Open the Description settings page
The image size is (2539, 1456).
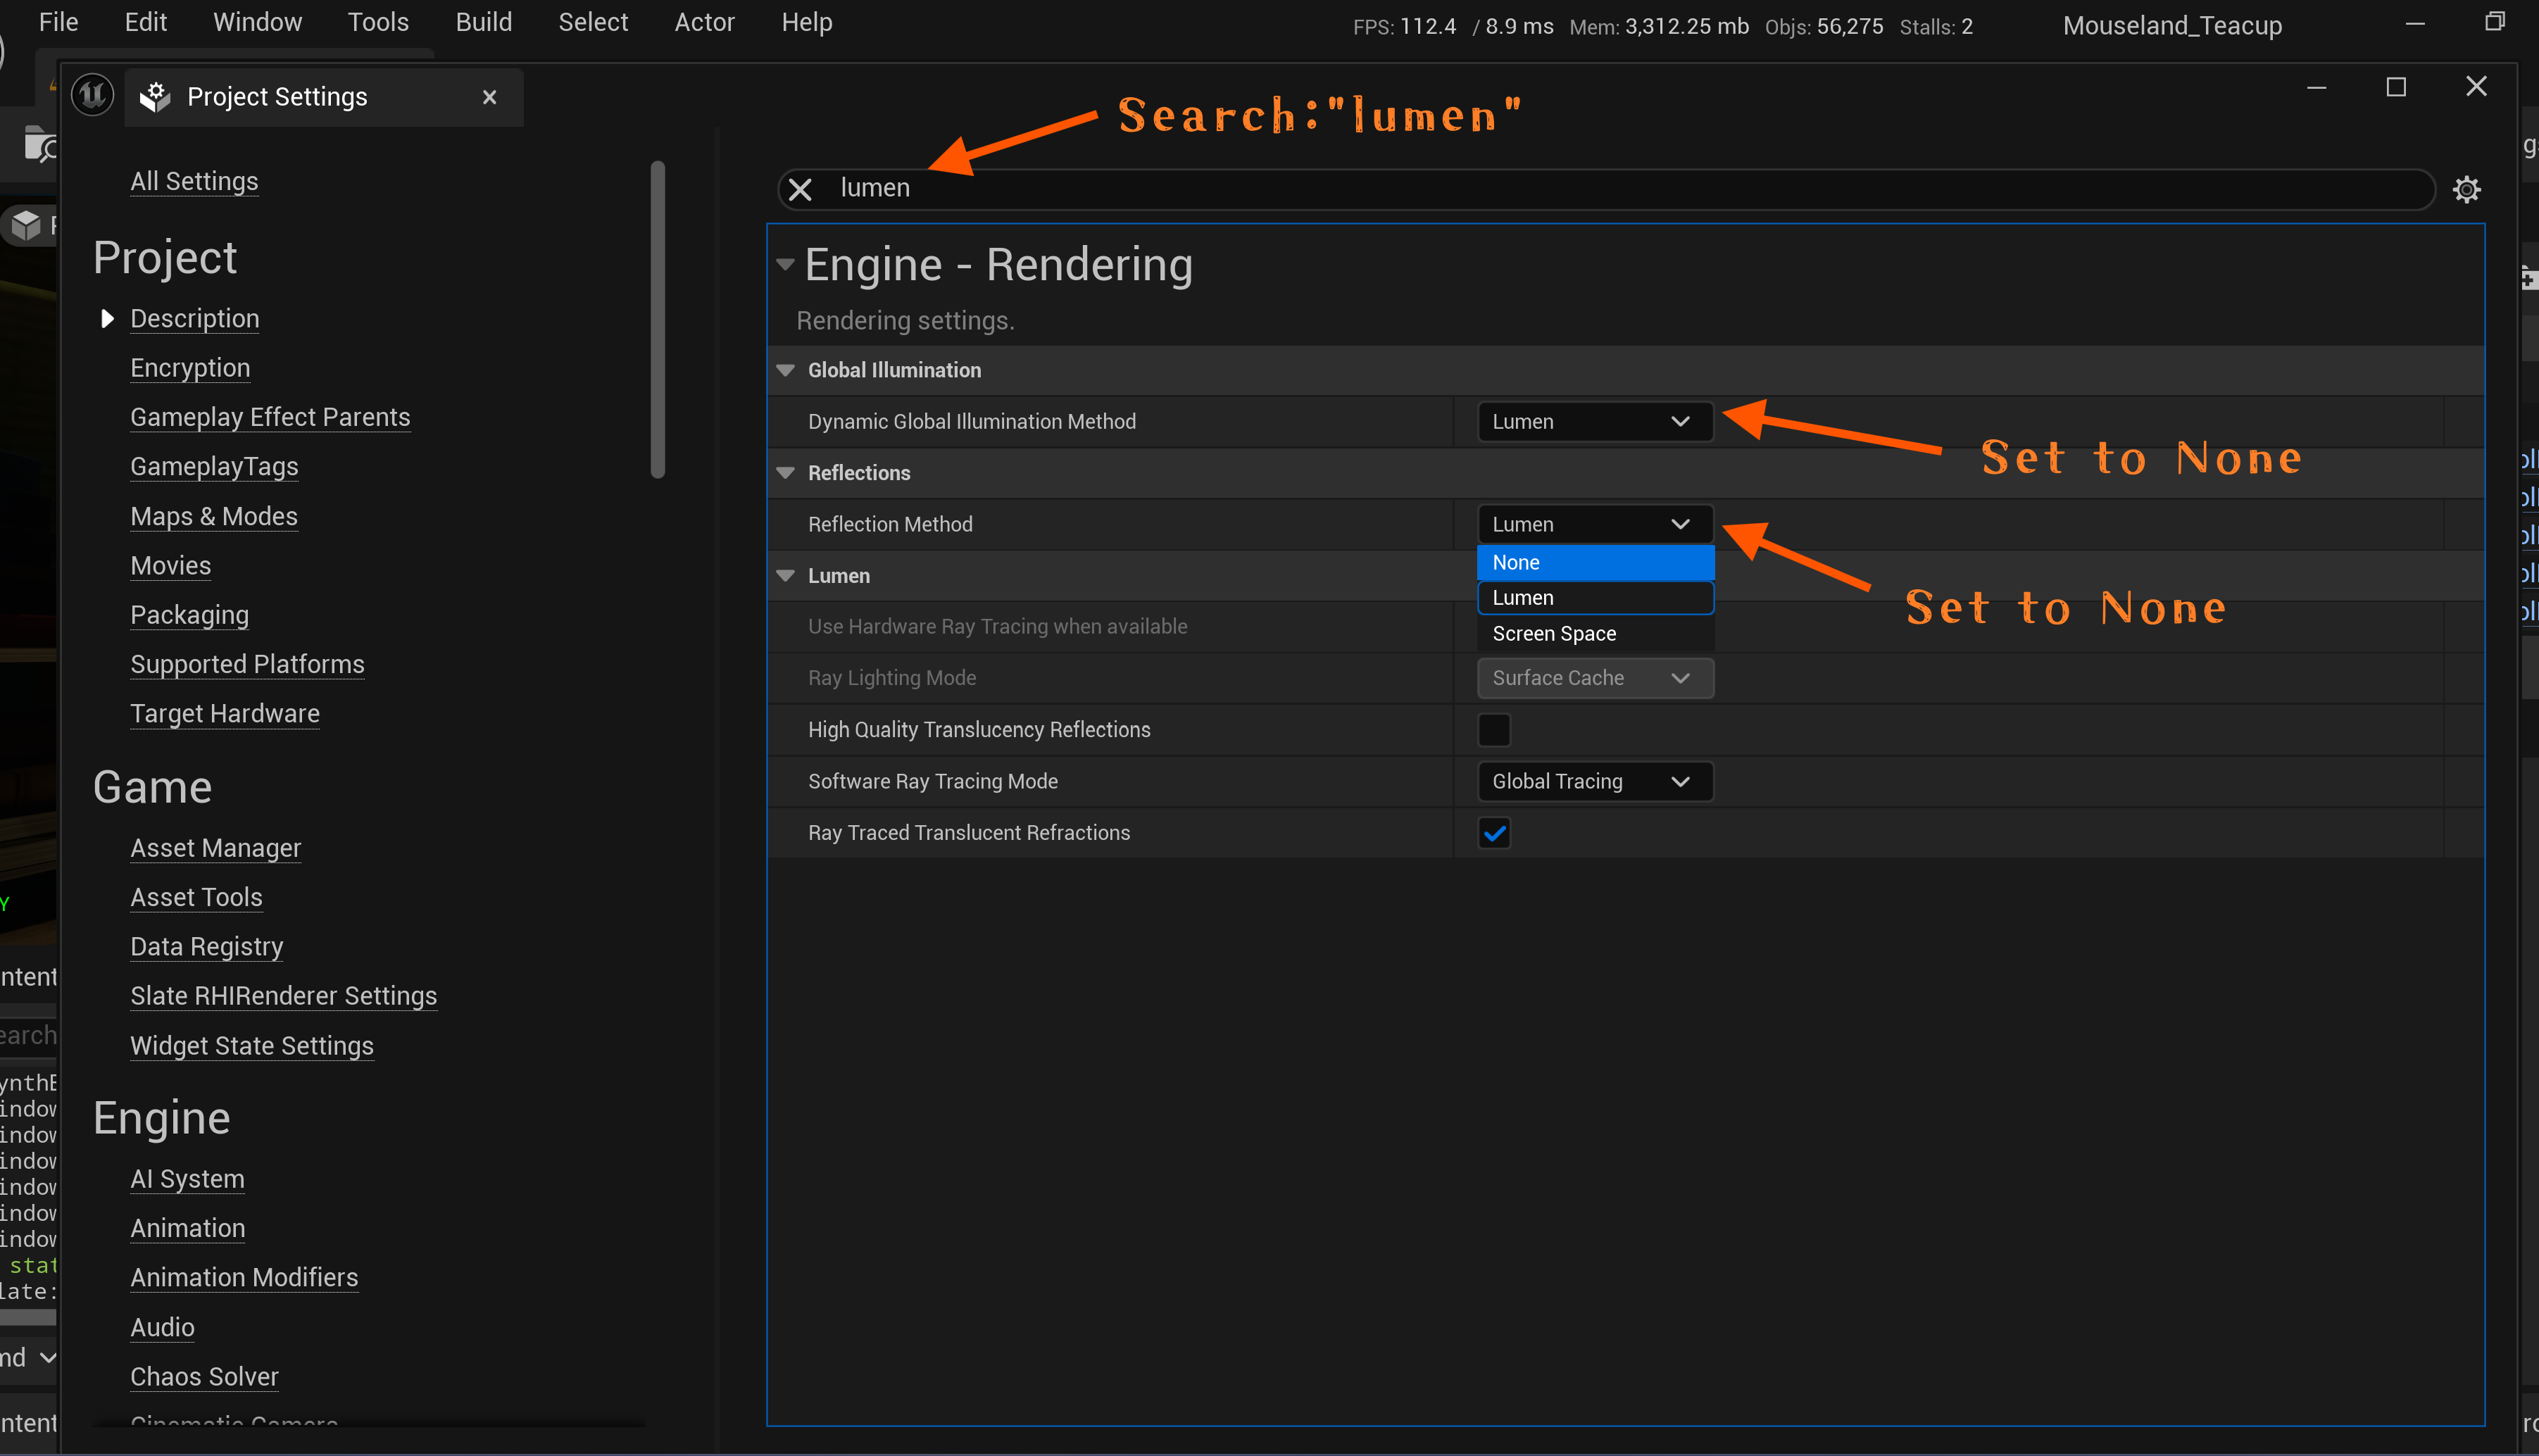click(x=195, y=319)
